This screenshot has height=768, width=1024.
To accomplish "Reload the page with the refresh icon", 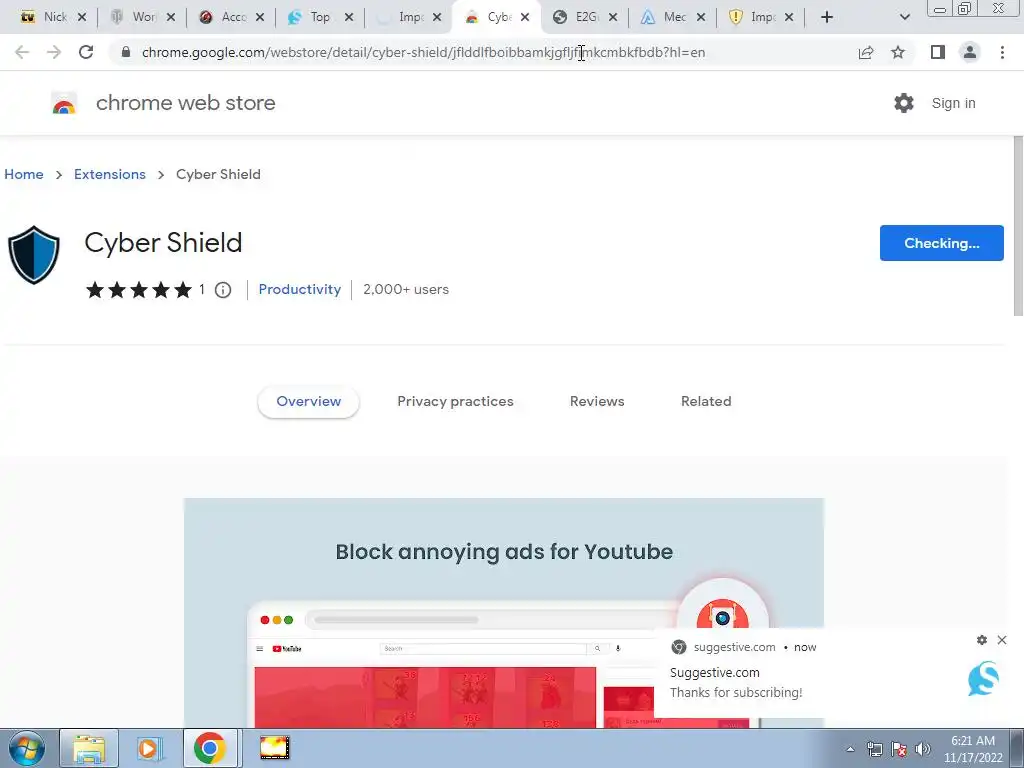I will tap(86, 52).
